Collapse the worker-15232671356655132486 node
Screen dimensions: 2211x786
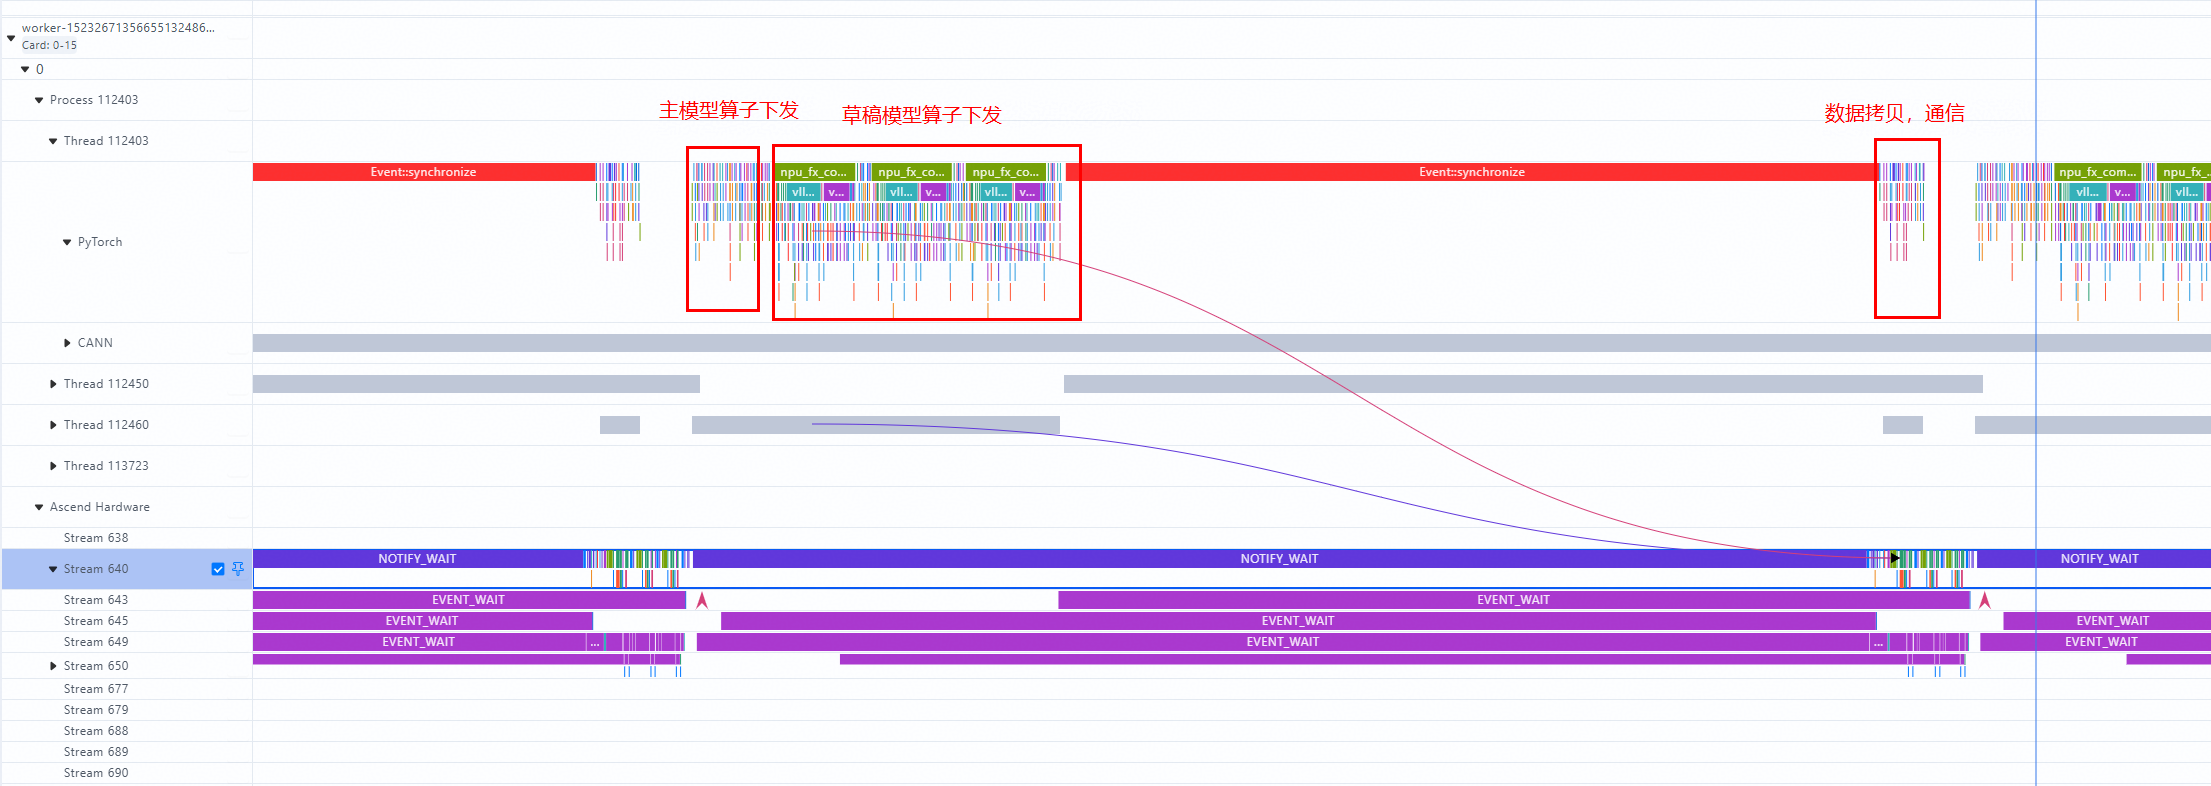point(11,38)
